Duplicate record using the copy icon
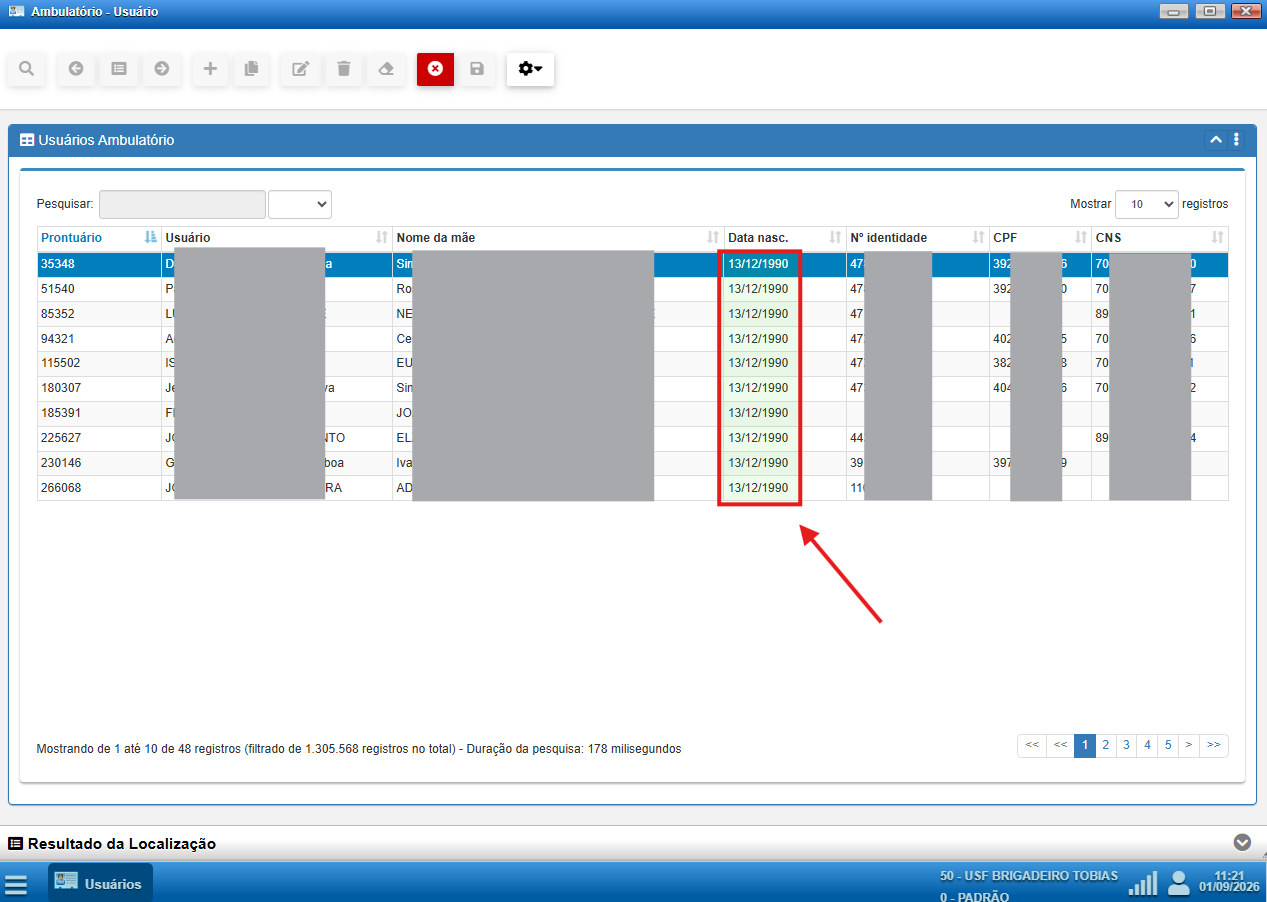This screenshot has width=1267, height=902. pos(252,69)
